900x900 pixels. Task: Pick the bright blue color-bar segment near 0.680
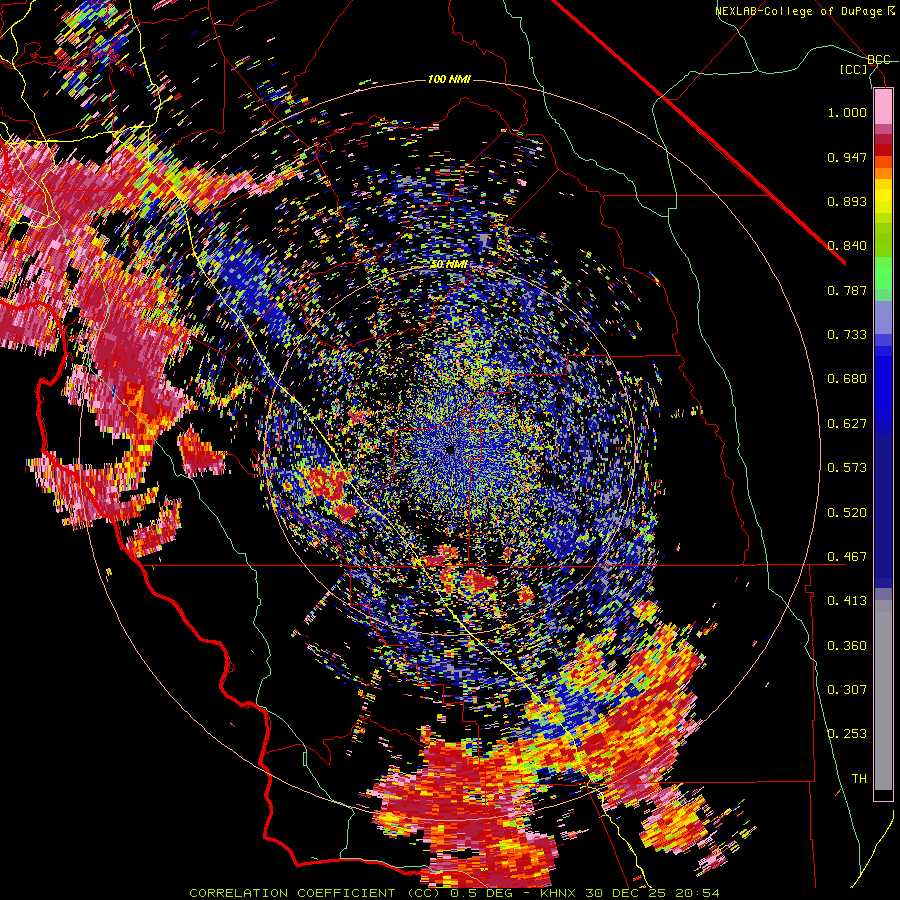(883, 385)
